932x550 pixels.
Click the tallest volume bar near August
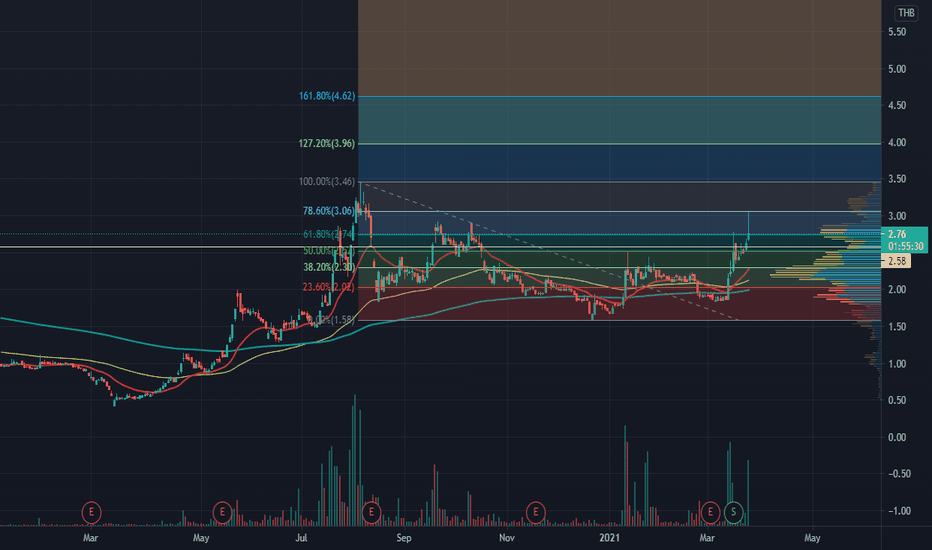pyautogui.click(x=355, y=460)
